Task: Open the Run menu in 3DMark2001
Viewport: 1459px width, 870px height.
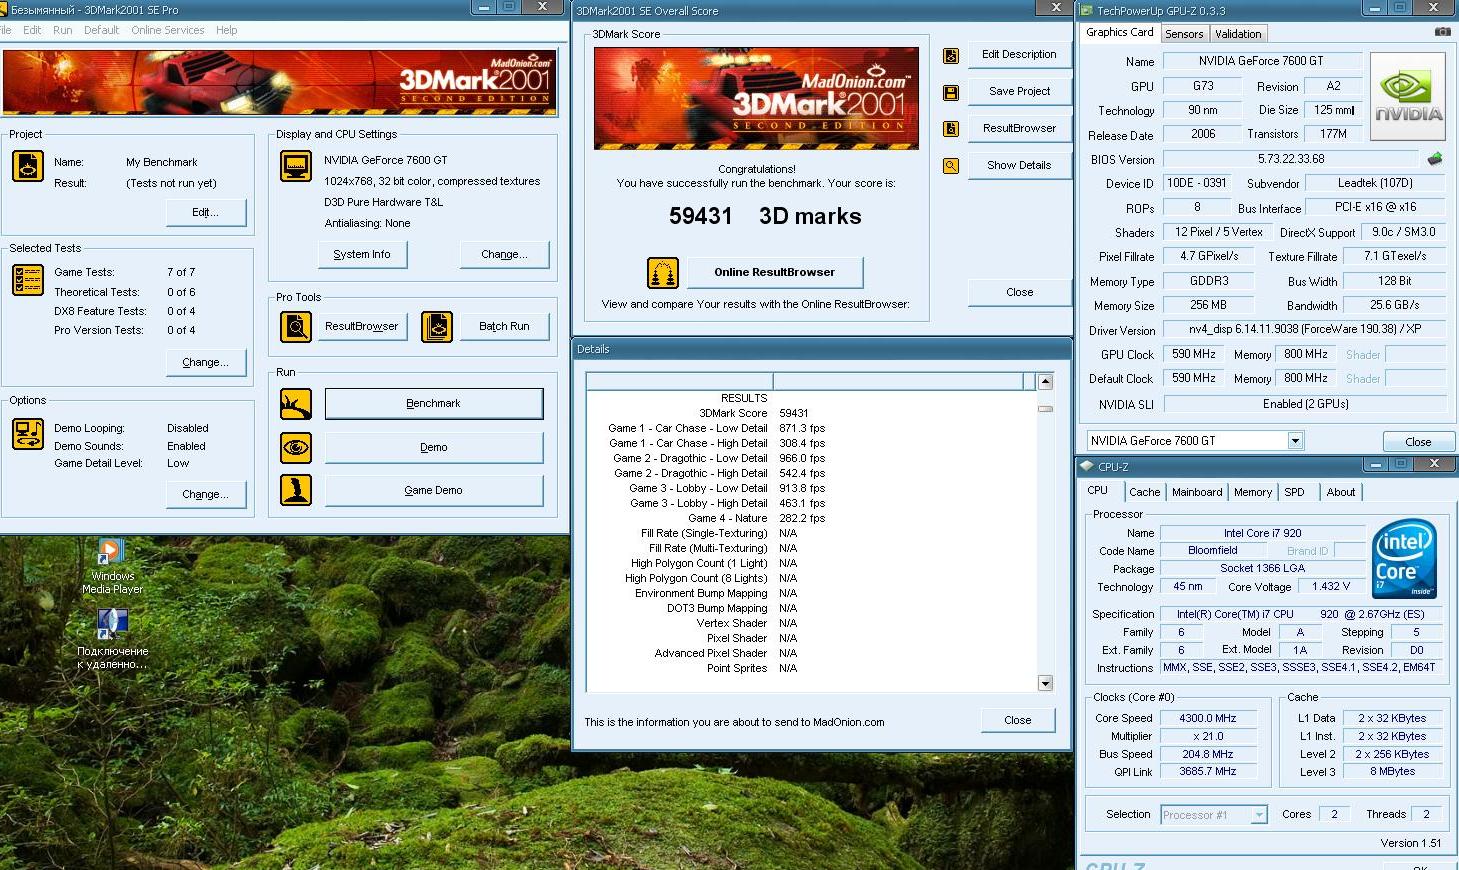Action: point(62,30)
